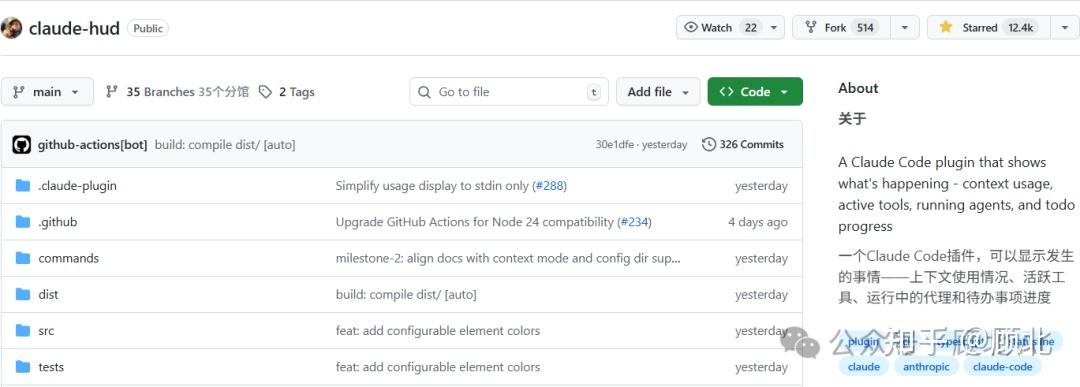This screenshot has height=387, width=1080.
Task: Click the Go to file search field
Action: click(x=509, y=92)
